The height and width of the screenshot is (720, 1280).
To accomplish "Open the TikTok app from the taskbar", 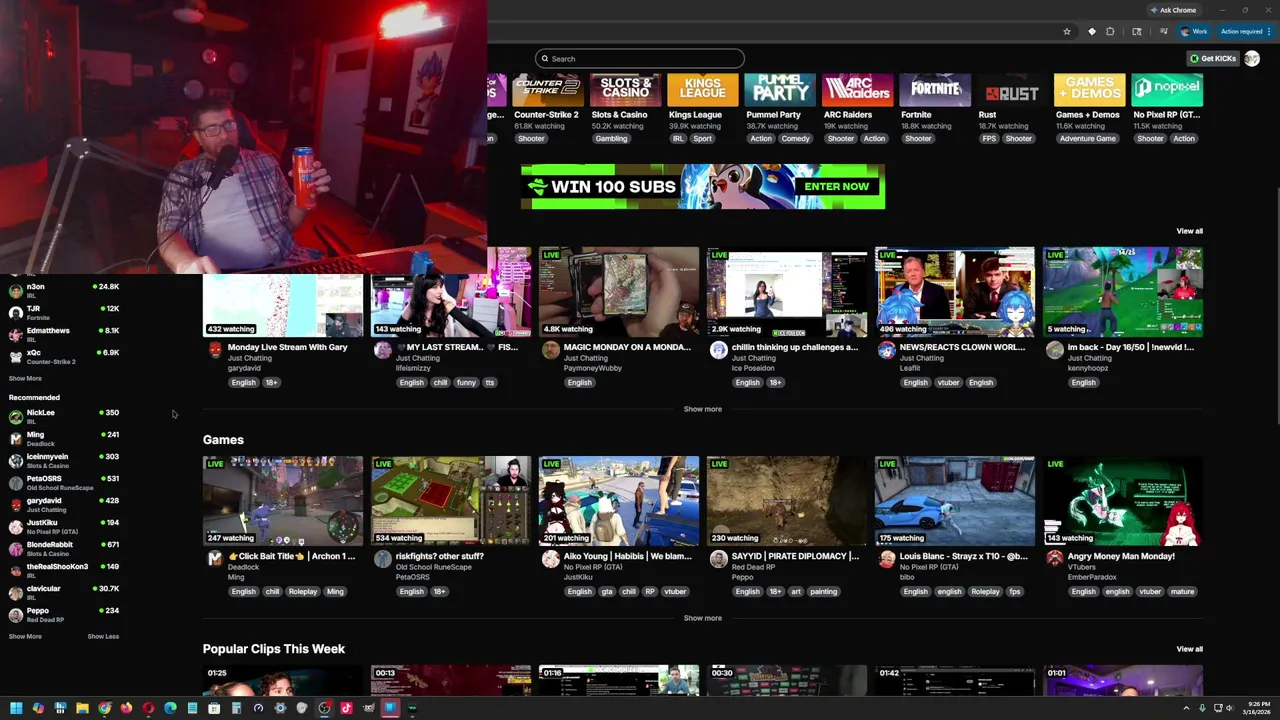I will coord(346,708).
